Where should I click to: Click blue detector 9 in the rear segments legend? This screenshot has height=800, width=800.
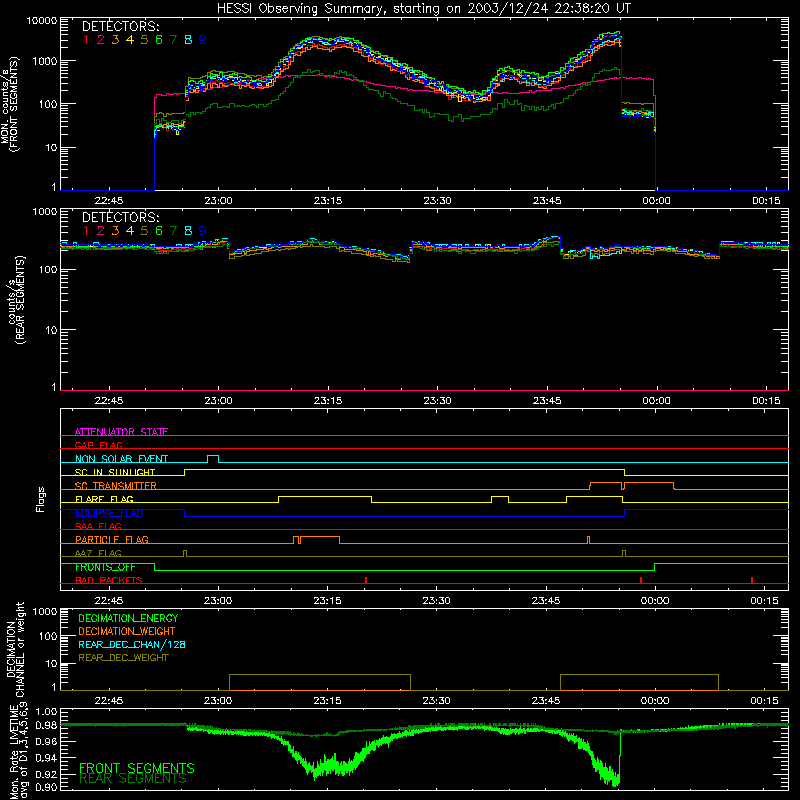coord(203,231)
